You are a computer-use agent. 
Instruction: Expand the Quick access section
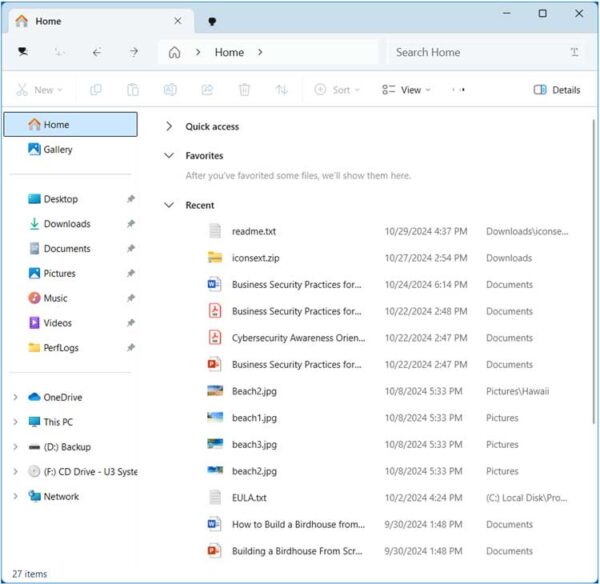click(x=168, y=127)
